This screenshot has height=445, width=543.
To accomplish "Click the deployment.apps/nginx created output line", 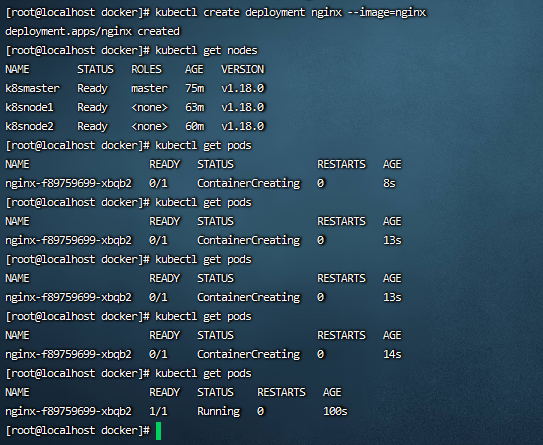I will coord(92,32).
